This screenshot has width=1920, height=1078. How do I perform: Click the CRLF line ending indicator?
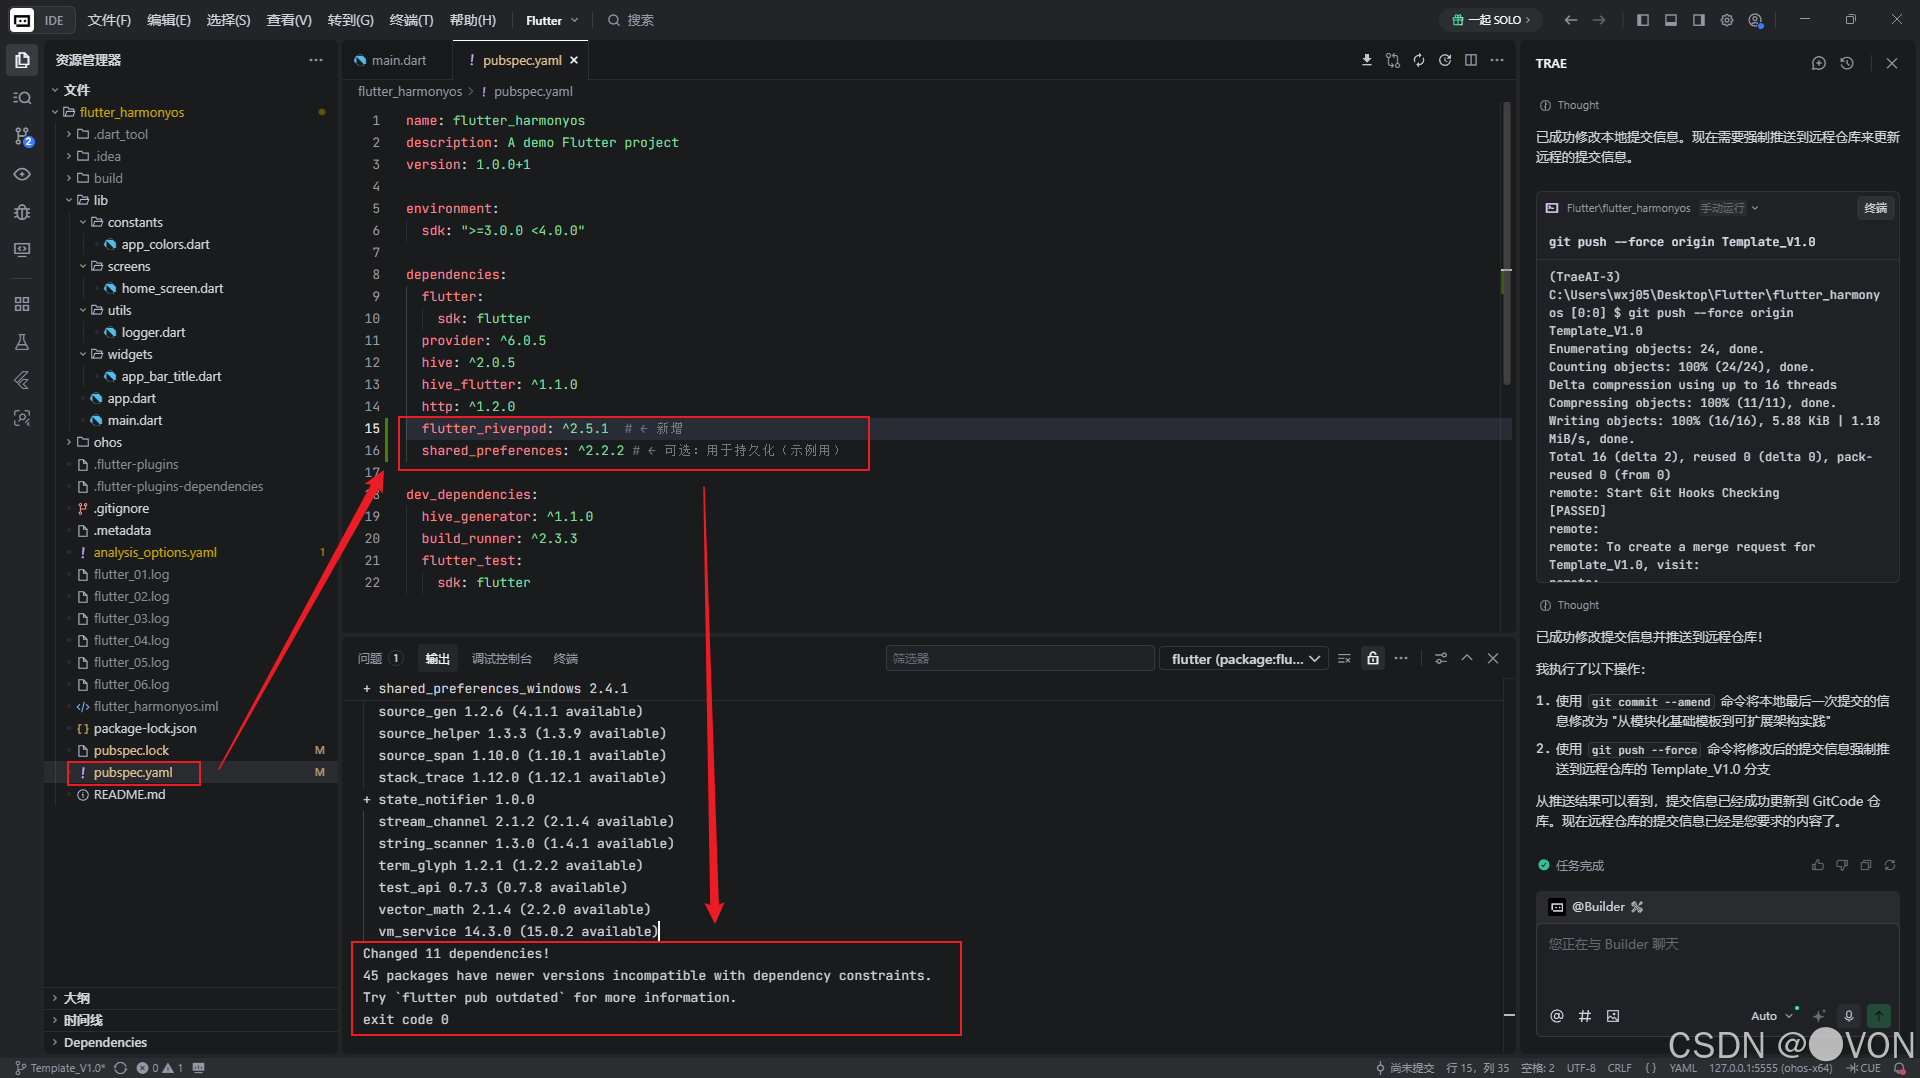[1619, 1068]
